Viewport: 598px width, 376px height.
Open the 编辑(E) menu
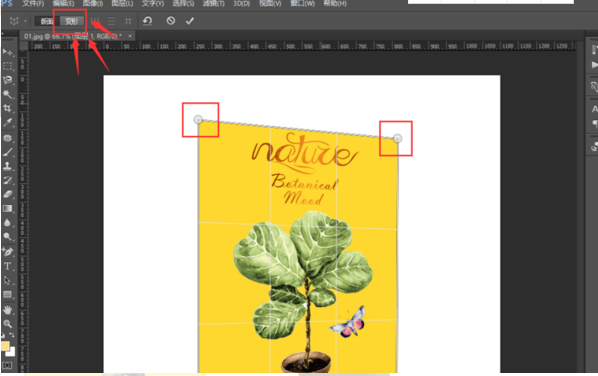tap(63, 3)
